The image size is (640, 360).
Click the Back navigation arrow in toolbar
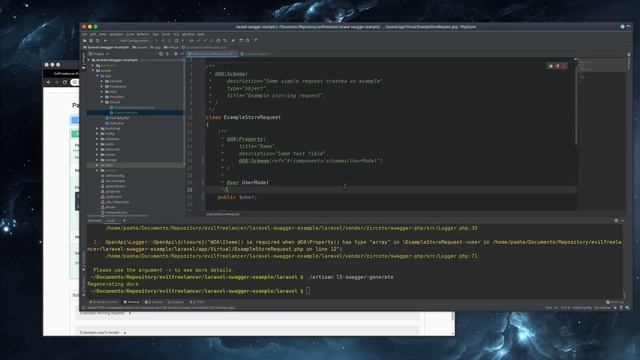click(106, 40)
